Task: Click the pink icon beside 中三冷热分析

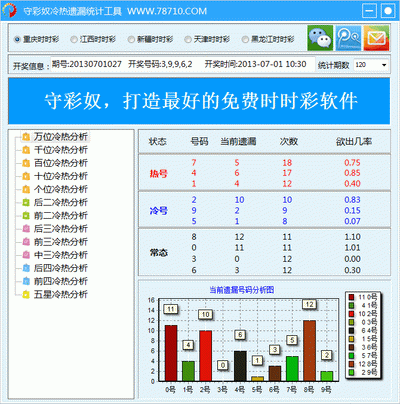Action: pos(26,255)
